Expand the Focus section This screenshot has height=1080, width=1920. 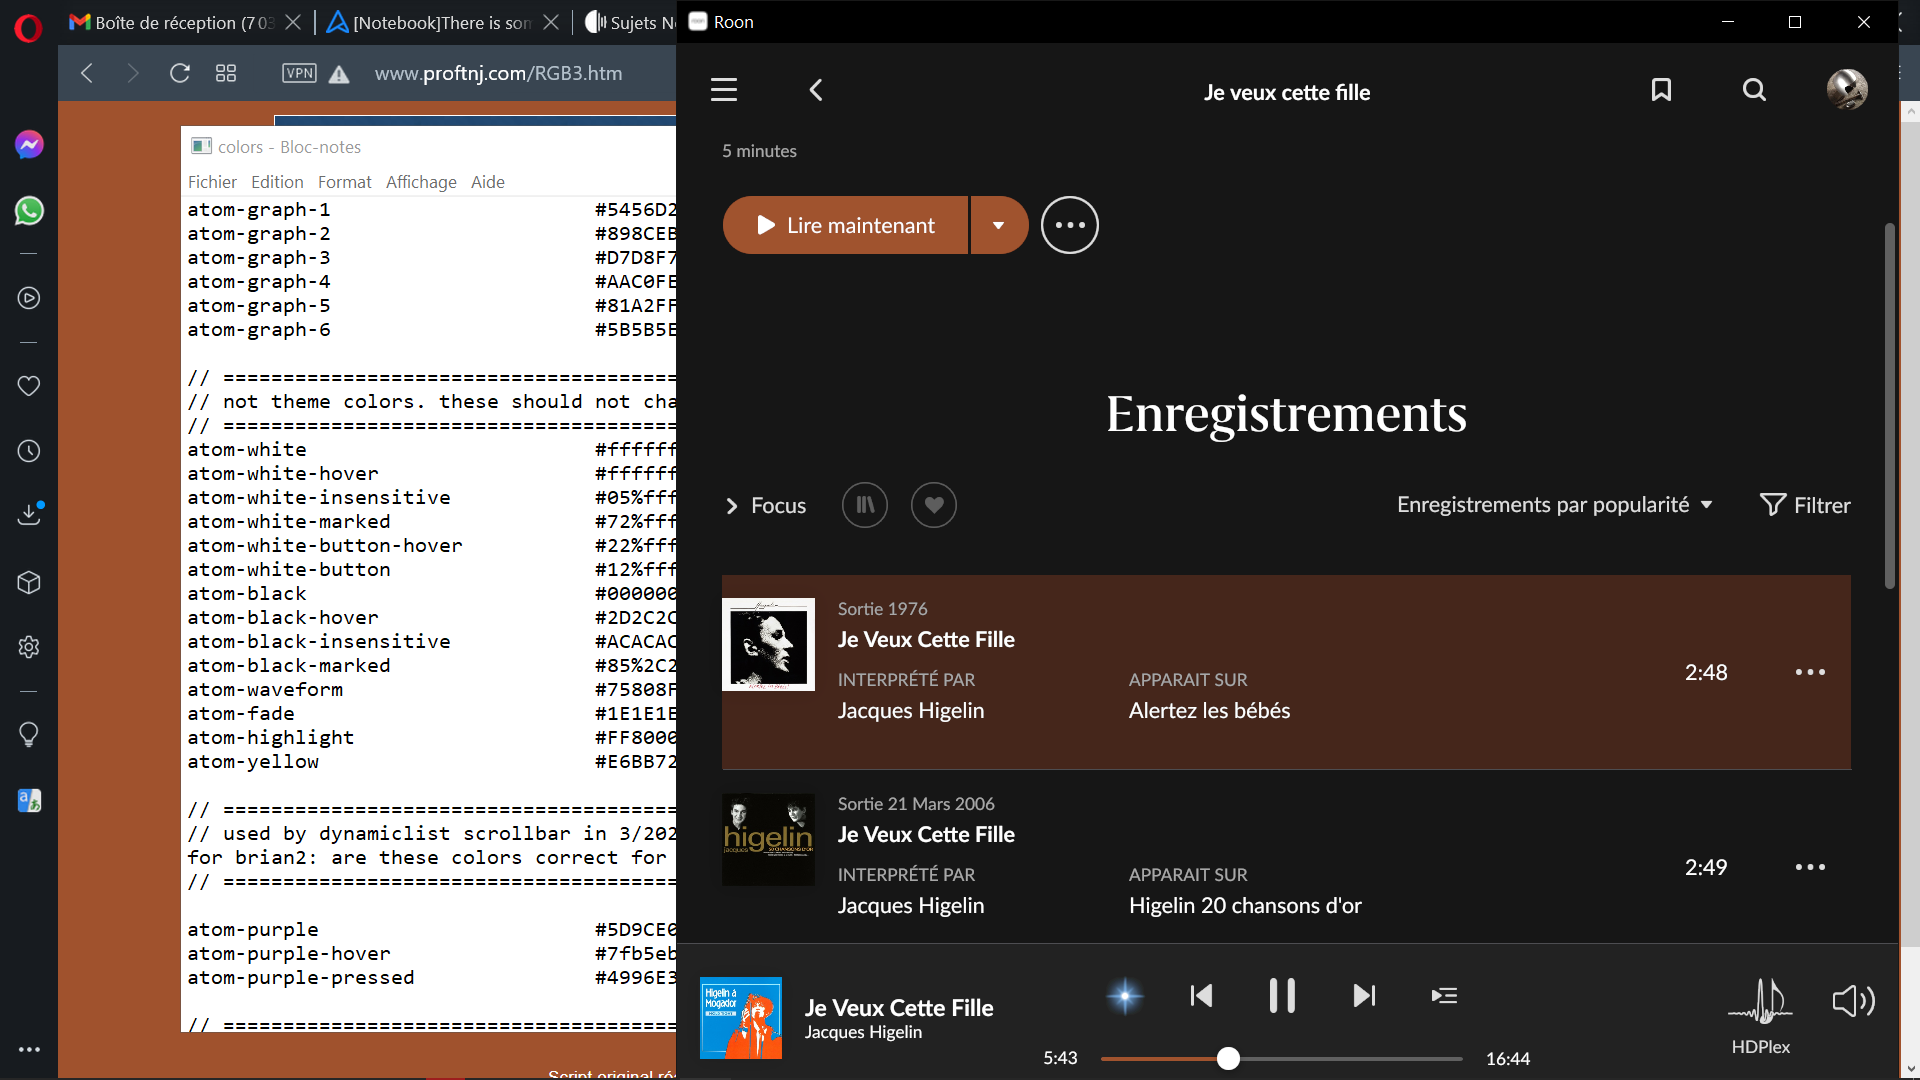[x=765, y=506]
